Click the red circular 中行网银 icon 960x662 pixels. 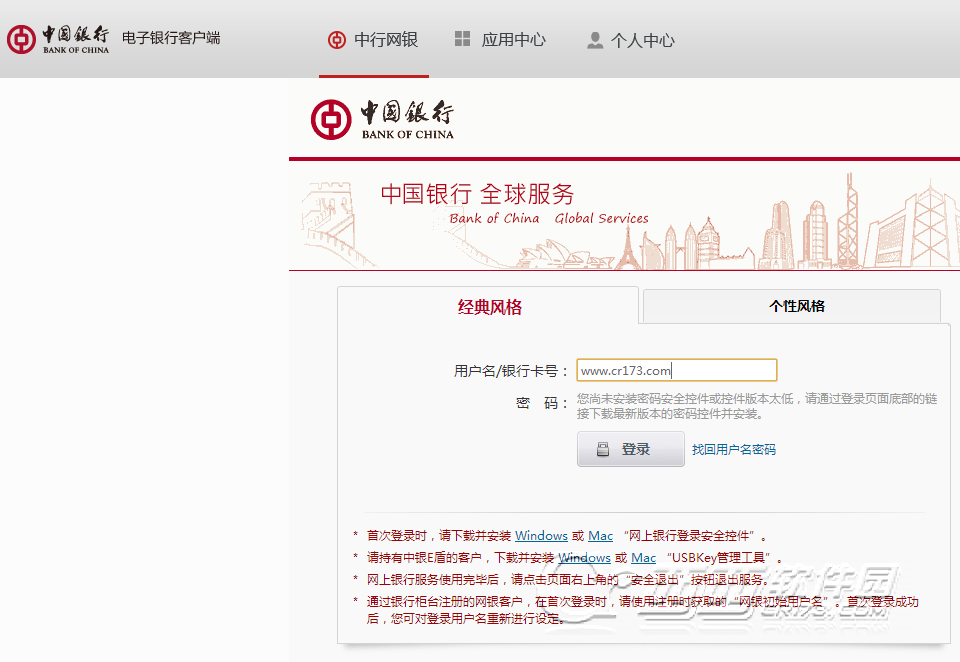(336, 40)
